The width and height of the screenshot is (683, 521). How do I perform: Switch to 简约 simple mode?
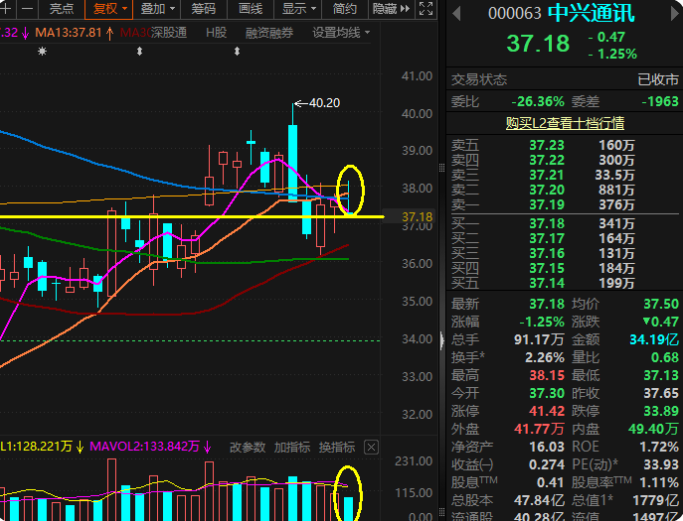click(x=345, y=9)
